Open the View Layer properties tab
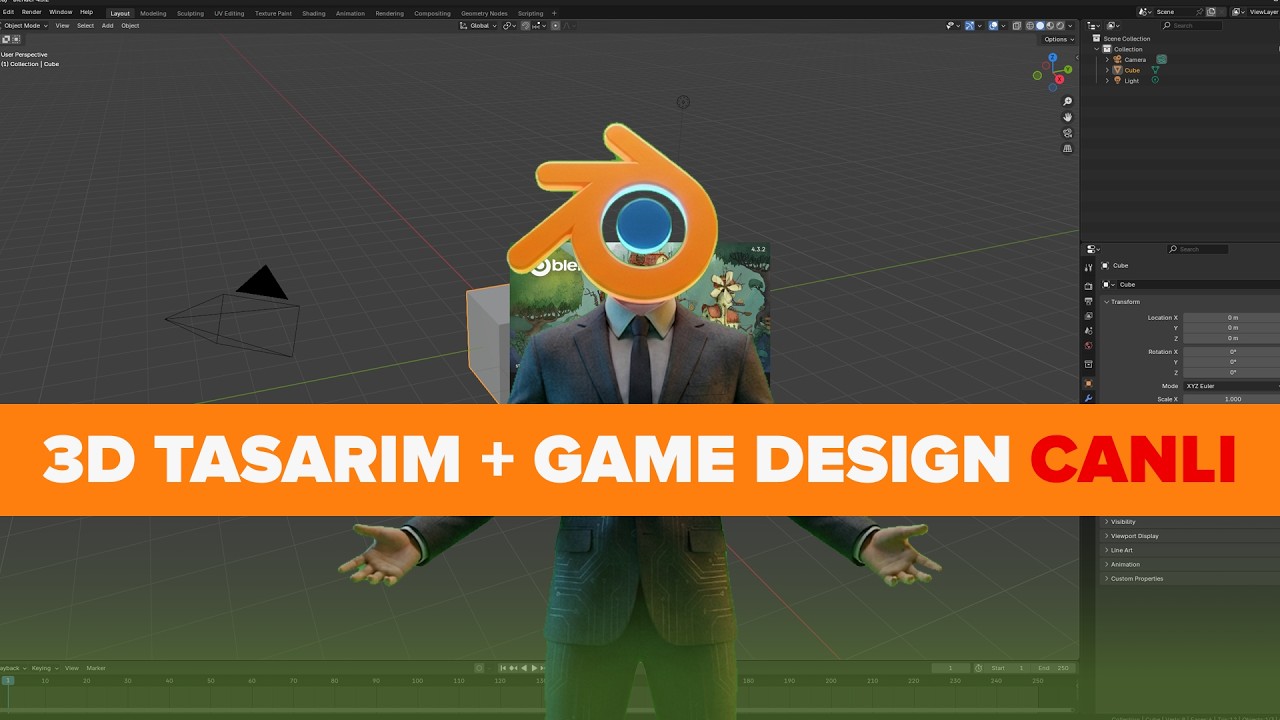1280x720 pixels. pyautogui.click(x=1088, y=315)
